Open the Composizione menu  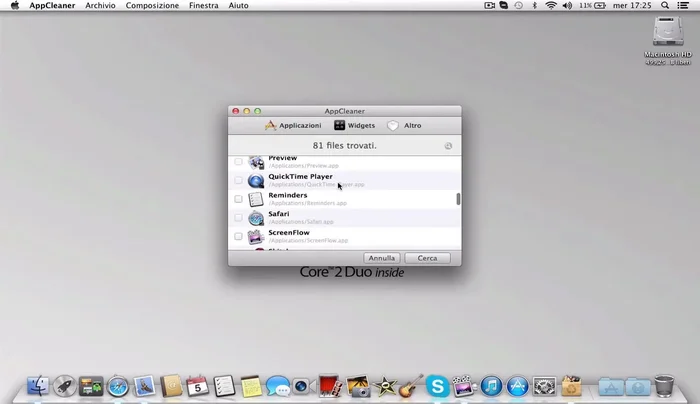[x=152, y=5]
